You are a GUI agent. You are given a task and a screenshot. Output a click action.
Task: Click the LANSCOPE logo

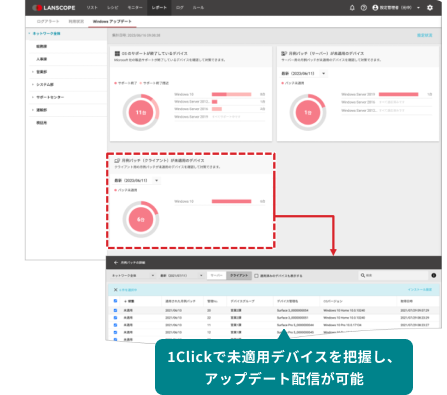[54, 8]
